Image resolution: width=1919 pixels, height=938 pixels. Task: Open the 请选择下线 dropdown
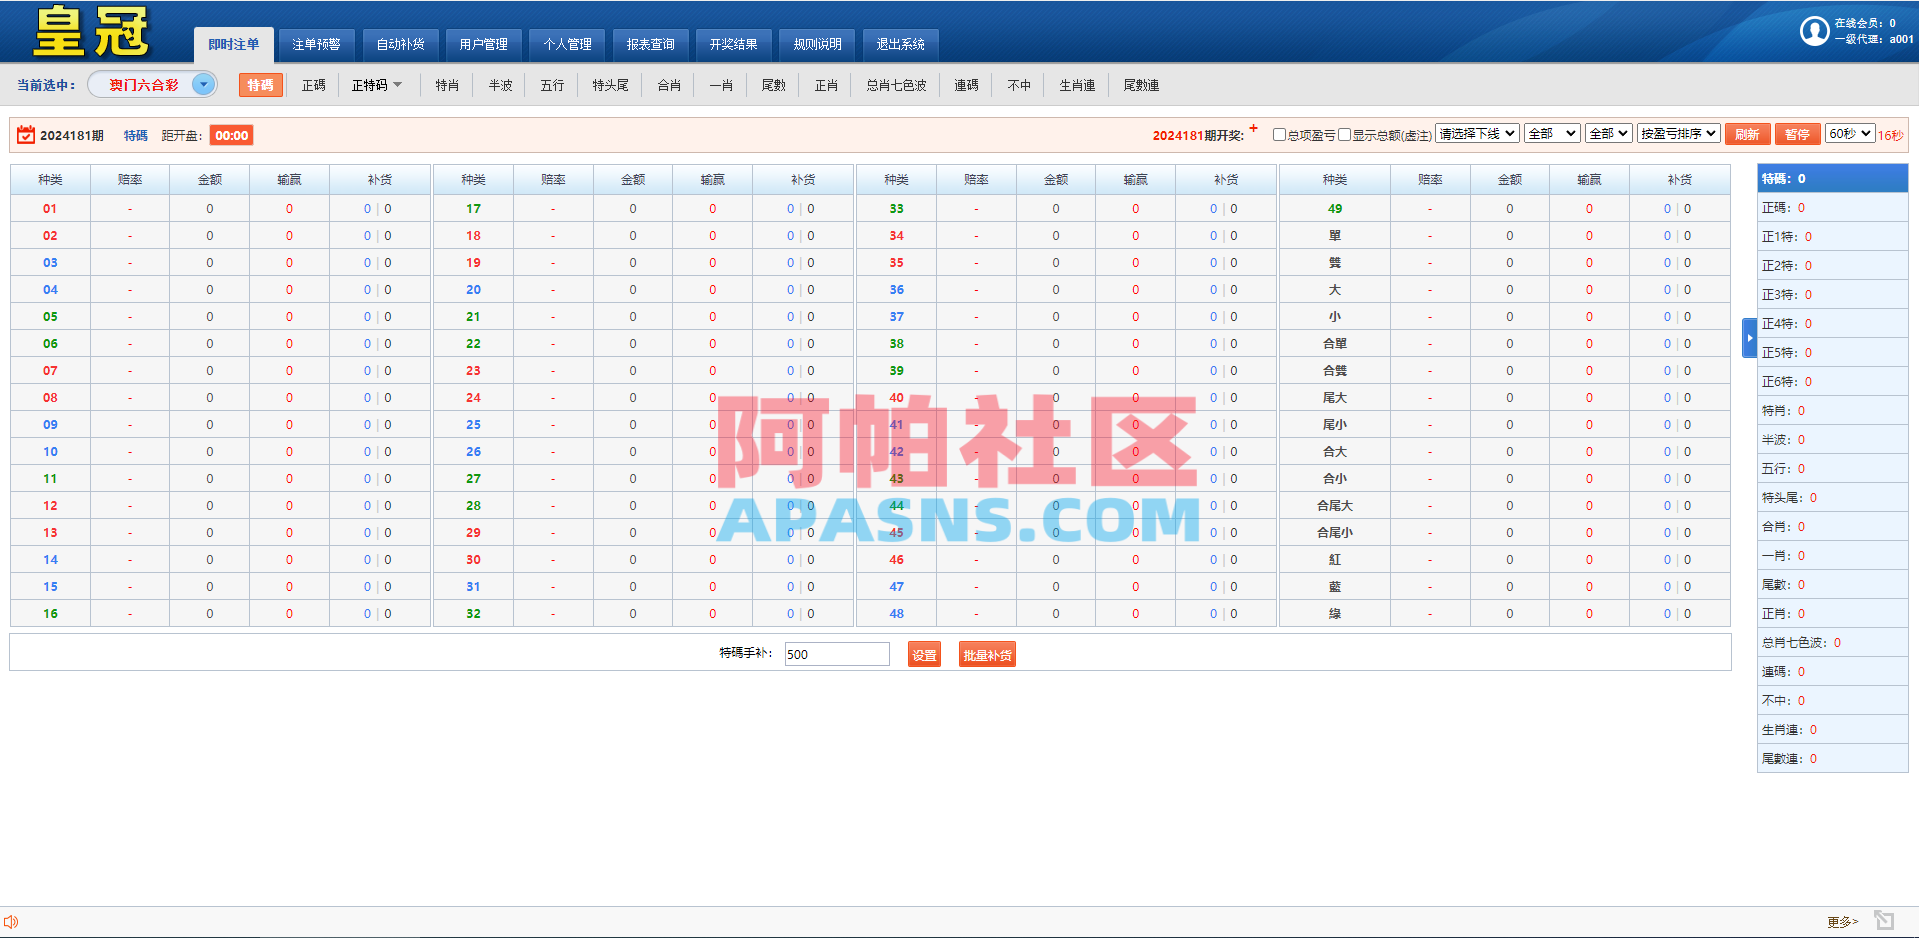coord(1477,132)
